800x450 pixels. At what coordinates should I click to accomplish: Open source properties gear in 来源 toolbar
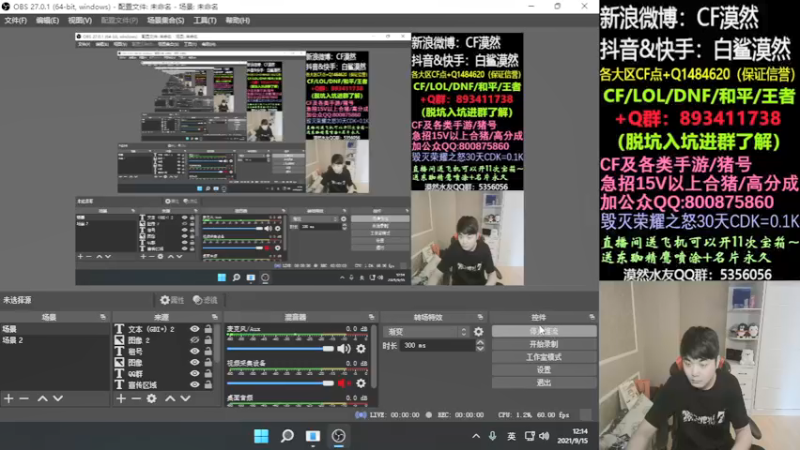(x=152, y=398)
